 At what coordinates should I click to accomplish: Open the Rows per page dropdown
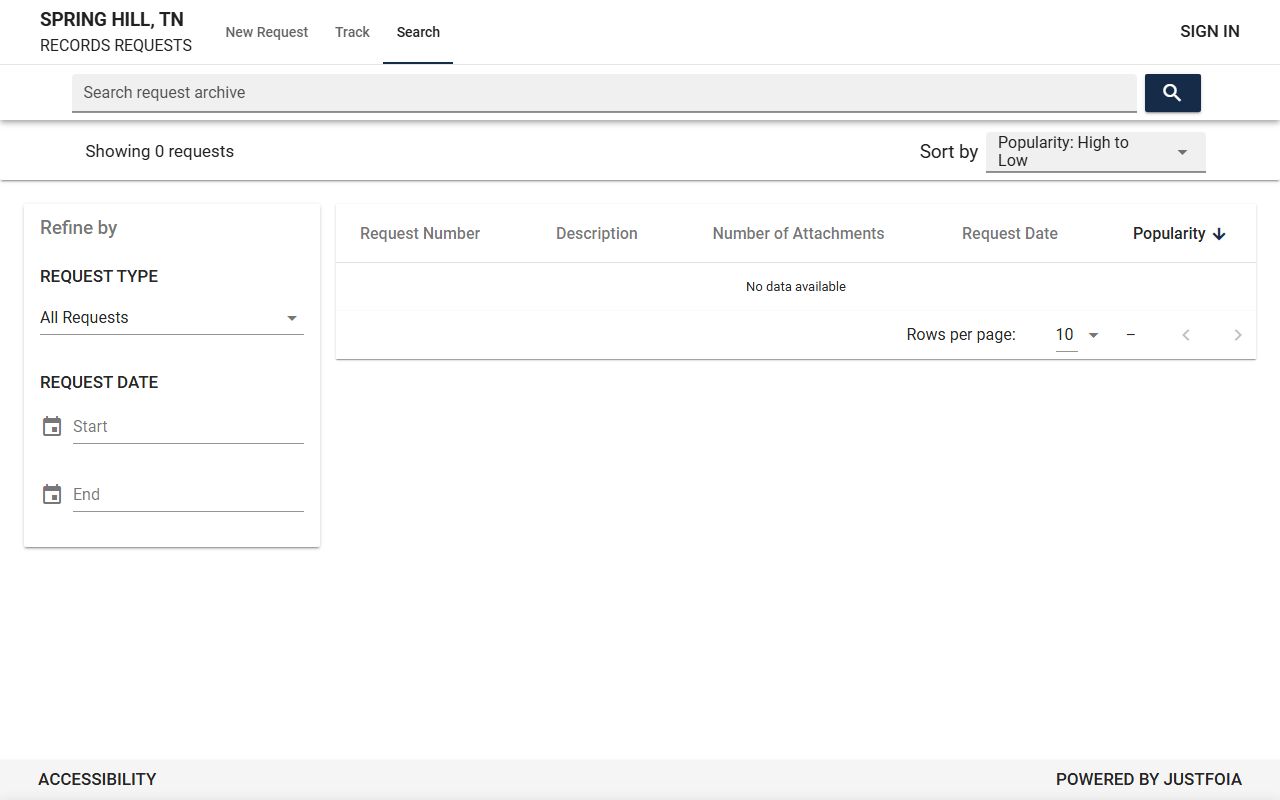coord(1077,335)
